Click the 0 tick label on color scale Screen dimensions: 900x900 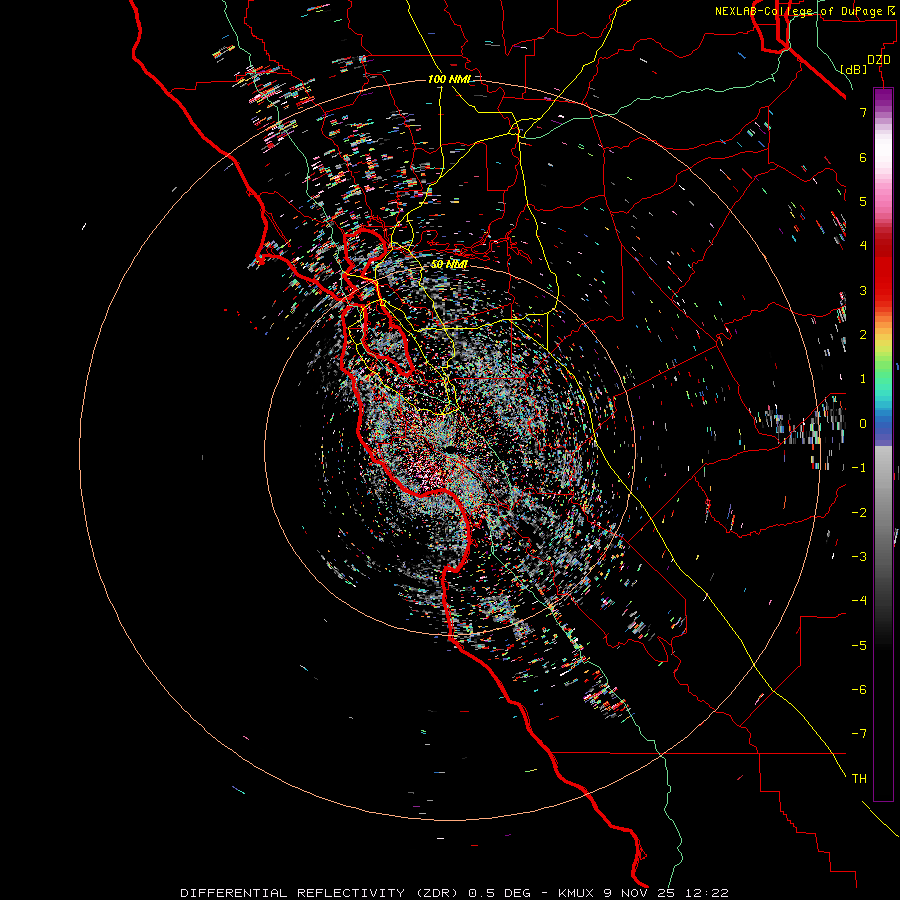point(863,424)
